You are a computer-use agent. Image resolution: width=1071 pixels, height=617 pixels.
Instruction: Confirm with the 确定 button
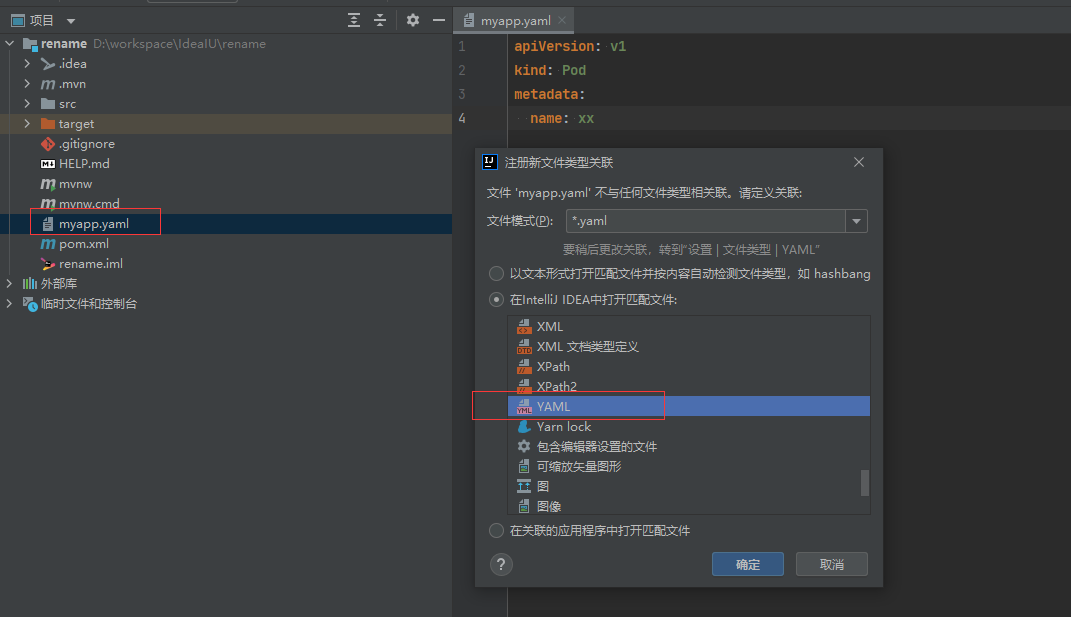tap(748, 564)
